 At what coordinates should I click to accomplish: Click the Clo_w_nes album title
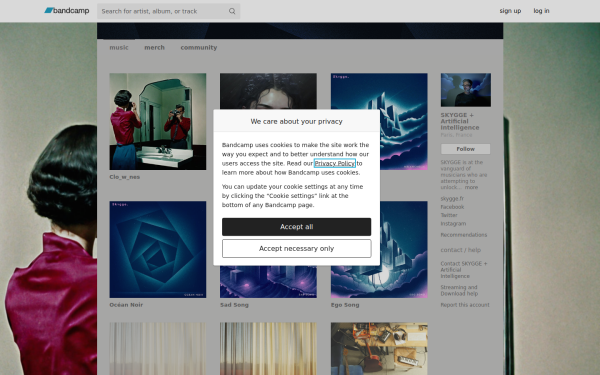tap(125, 177)
